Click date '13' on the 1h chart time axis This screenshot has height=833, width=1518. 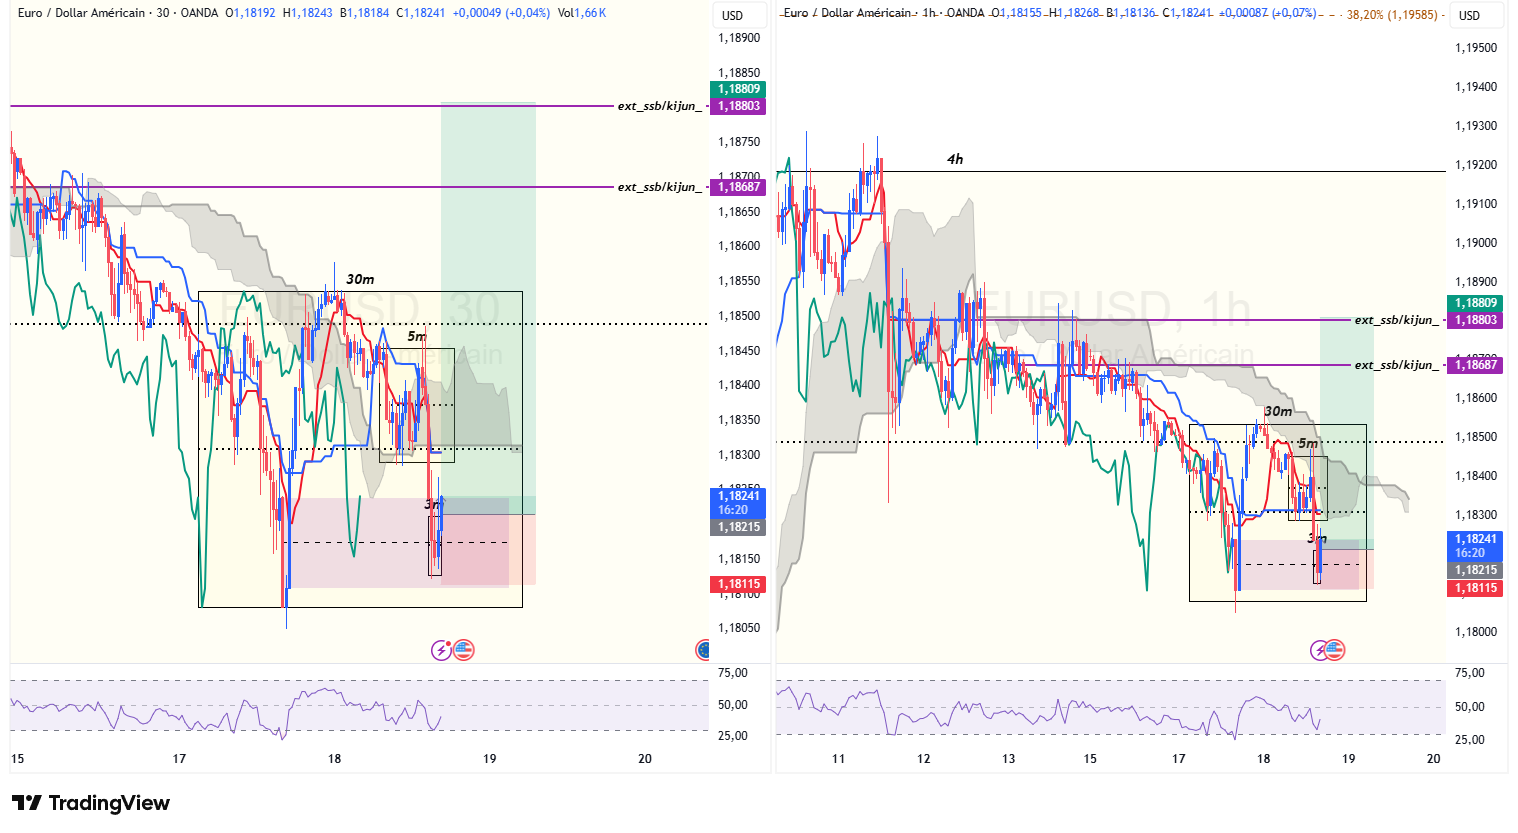(x=1008, y=759)
